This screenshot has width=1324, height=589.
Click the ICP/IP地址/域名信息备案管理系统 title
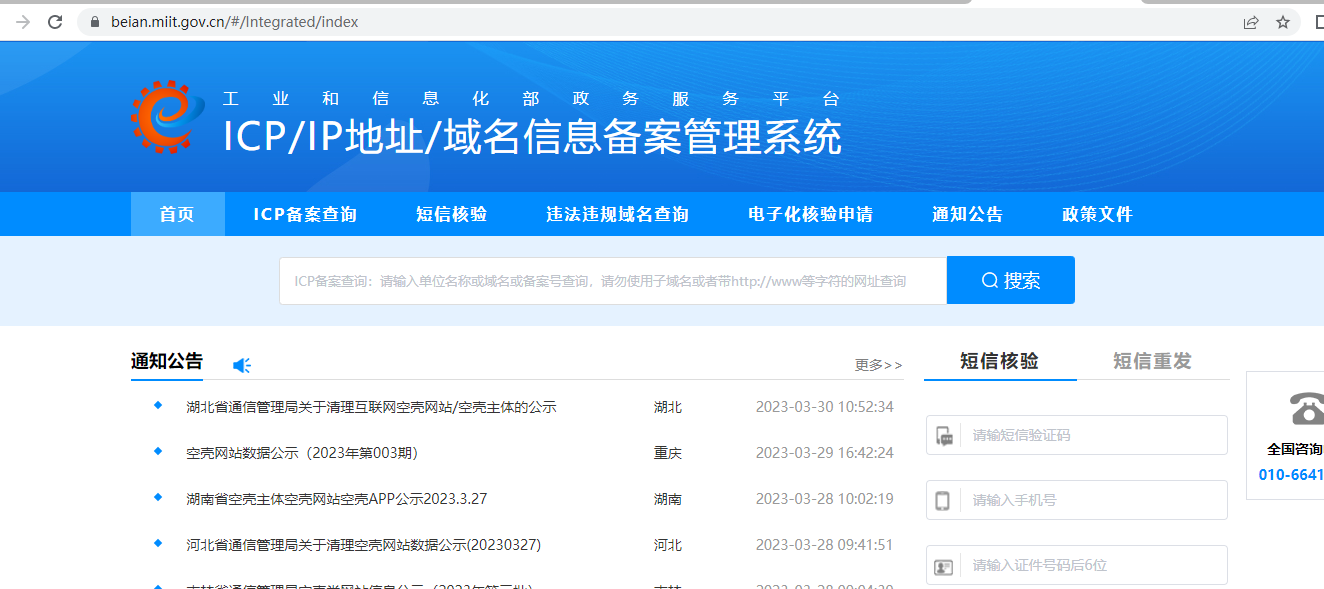[532, 137]
